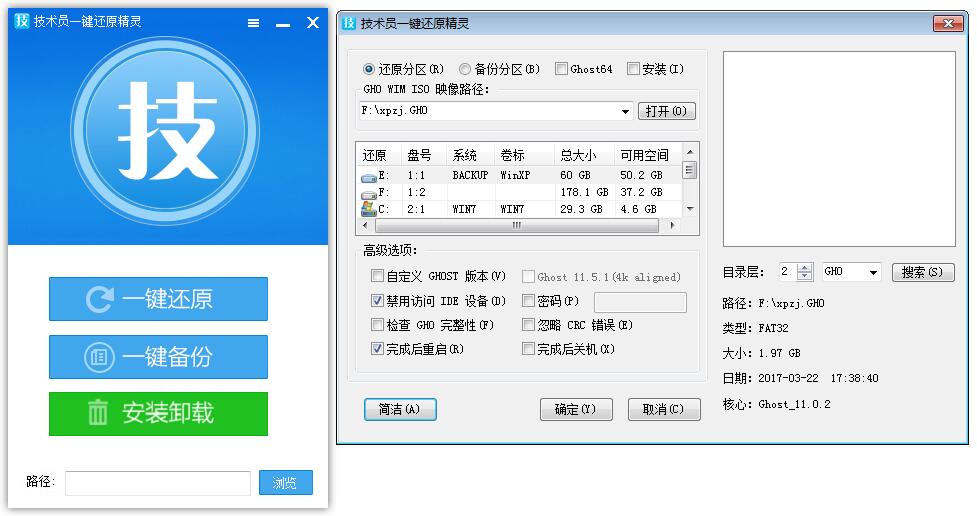977x516 pixels.
Task: Click the large 技 logo emblem
Action: 168,129
